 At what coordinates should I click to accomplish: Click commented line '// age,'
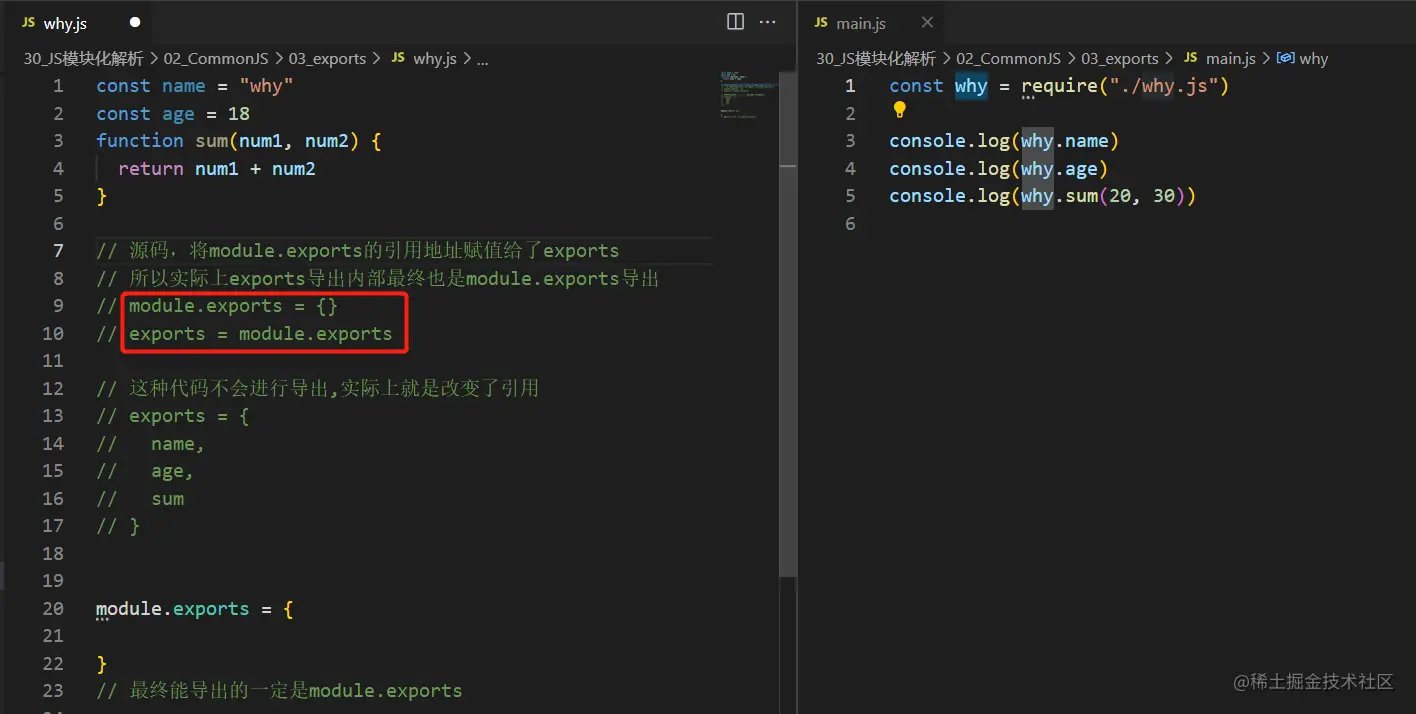(145, 471)
